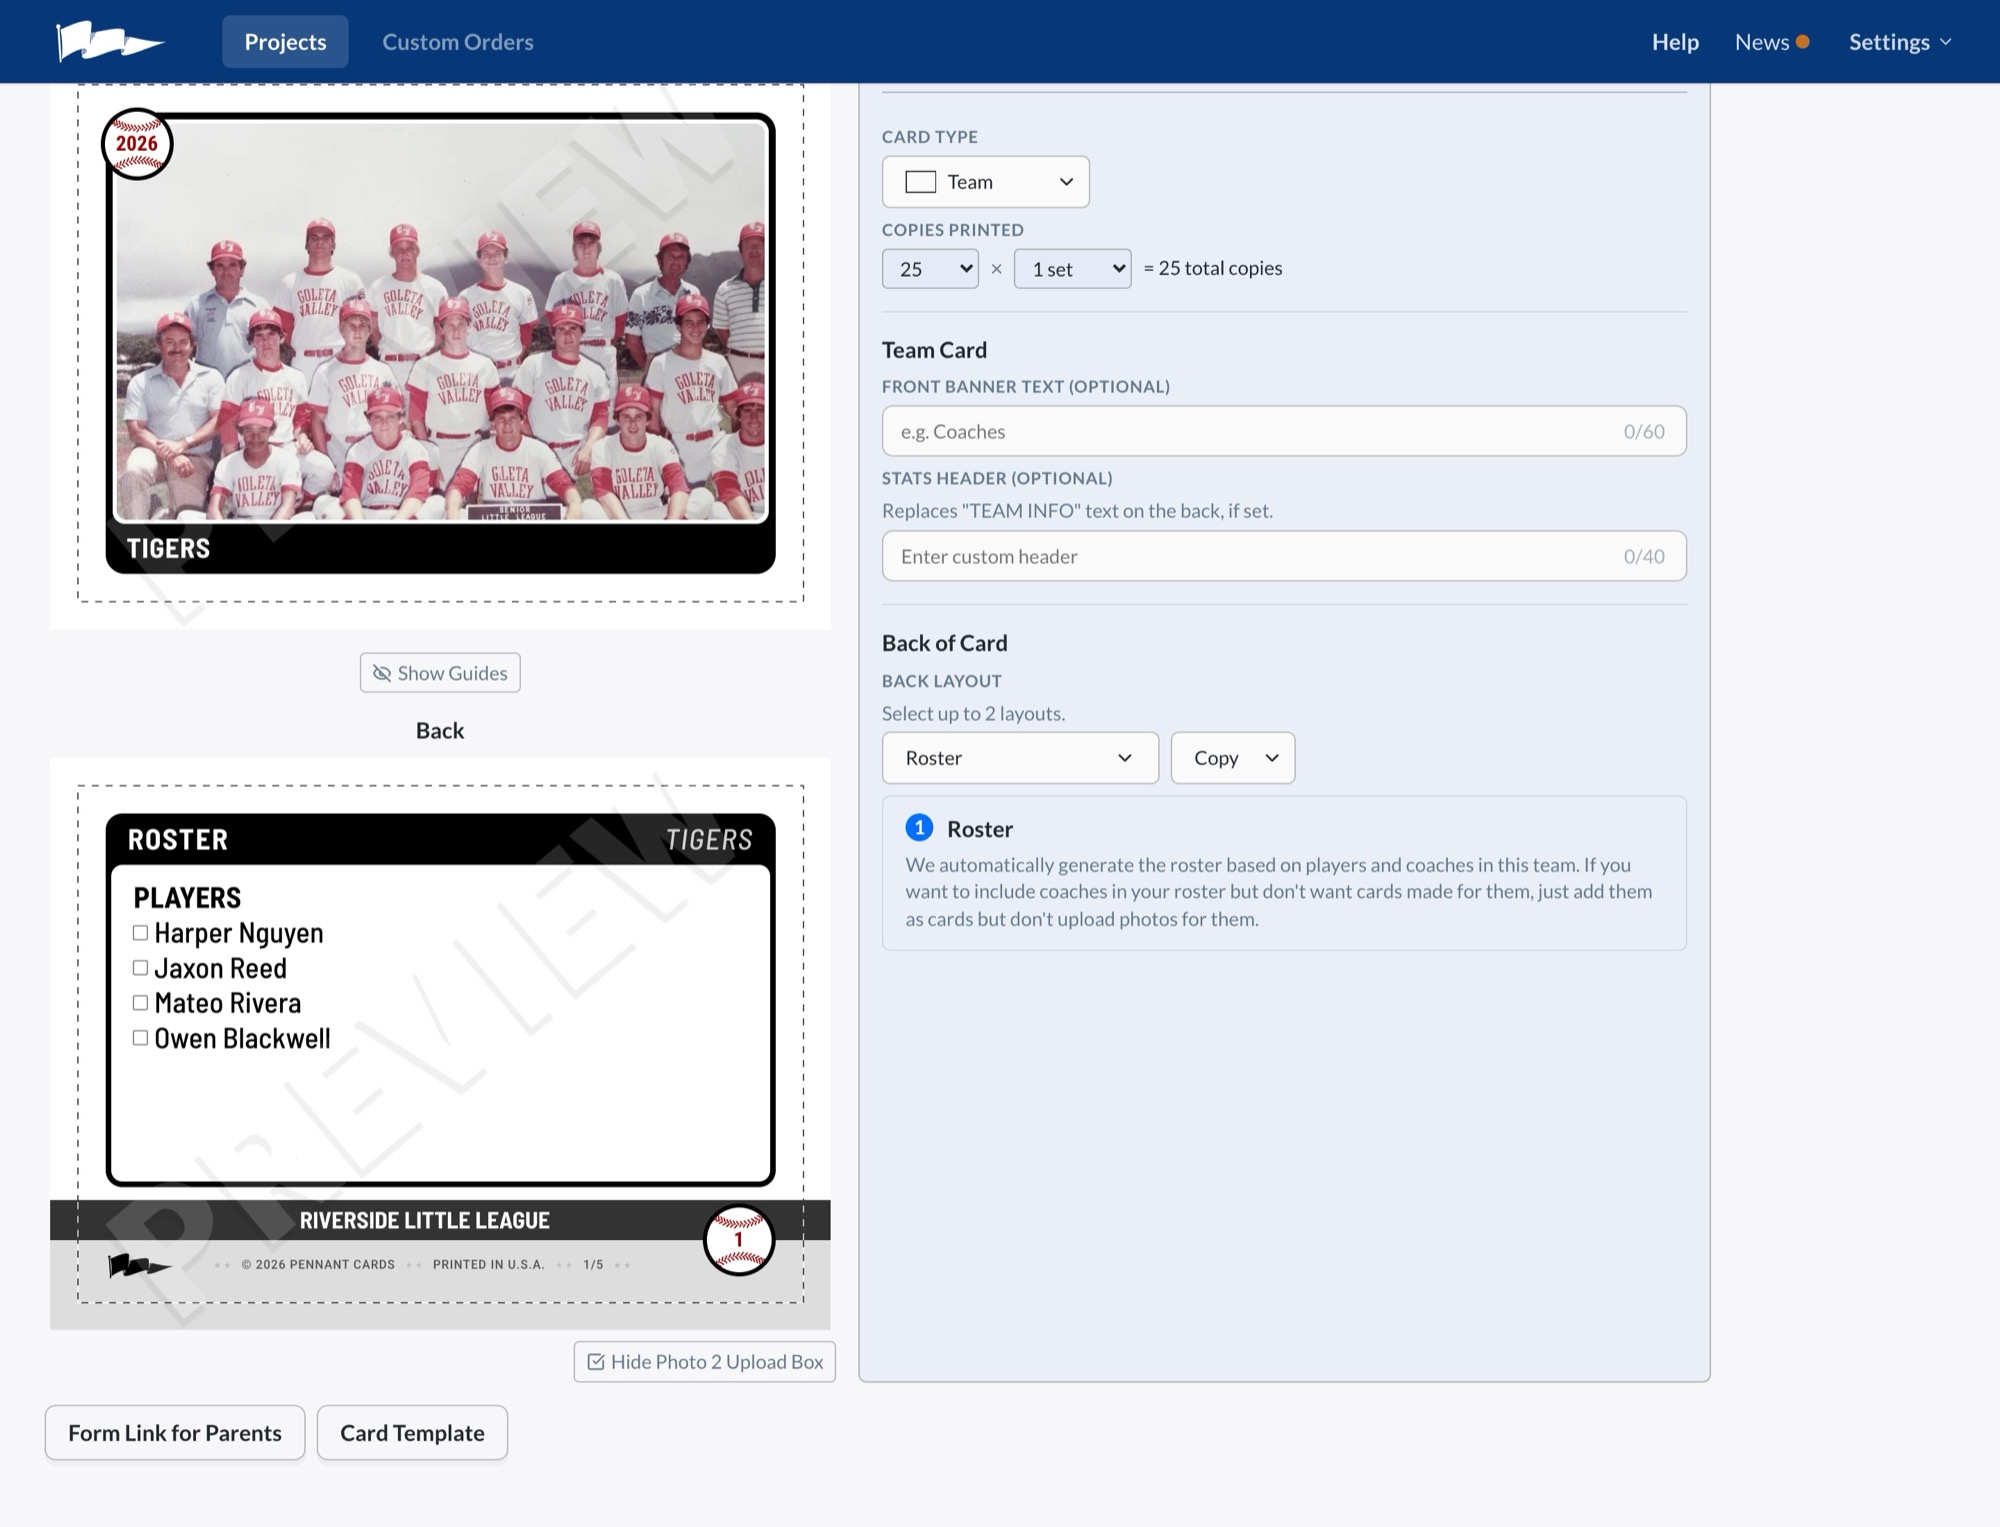Viewport: 2000px width, 1527px height.
Task: Toggle Show Guides on the preview
Action: click(x=440, y=673)
